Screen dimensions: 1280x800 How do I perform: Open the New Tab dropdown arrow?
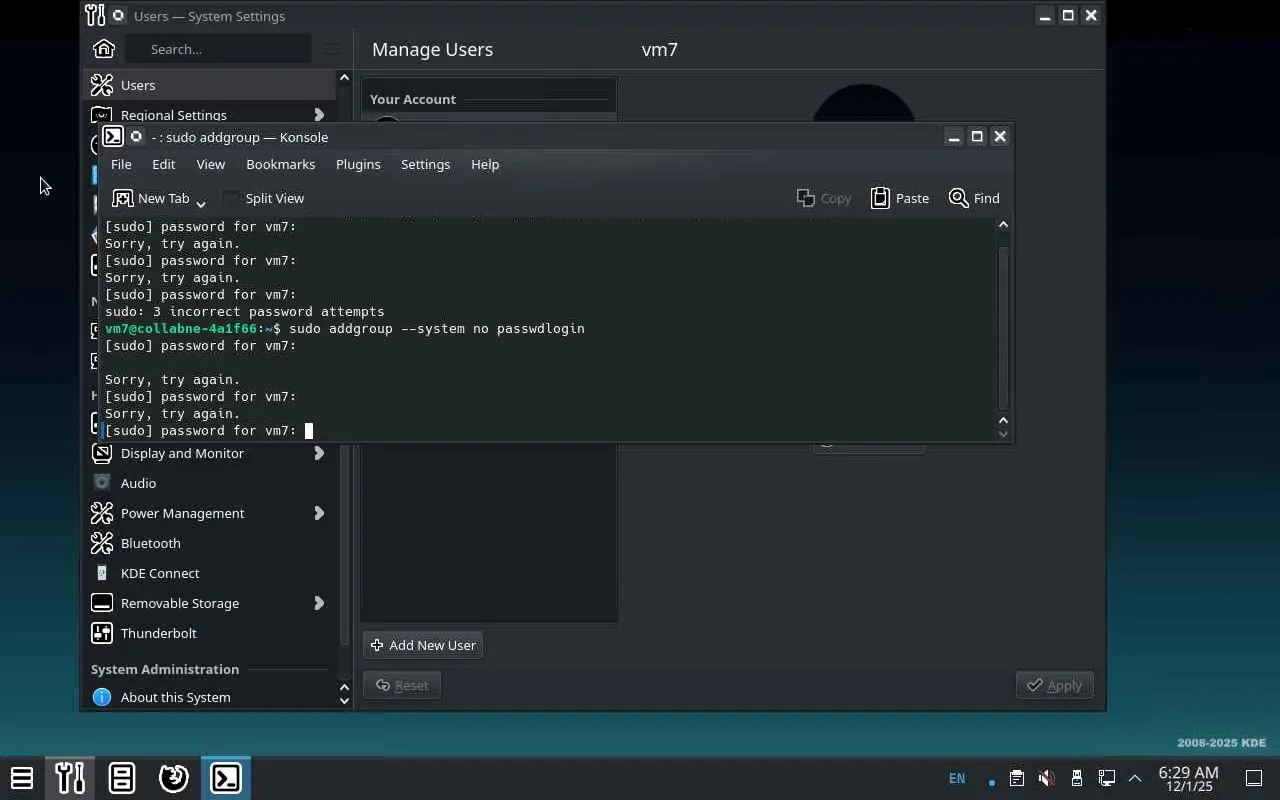201,203
